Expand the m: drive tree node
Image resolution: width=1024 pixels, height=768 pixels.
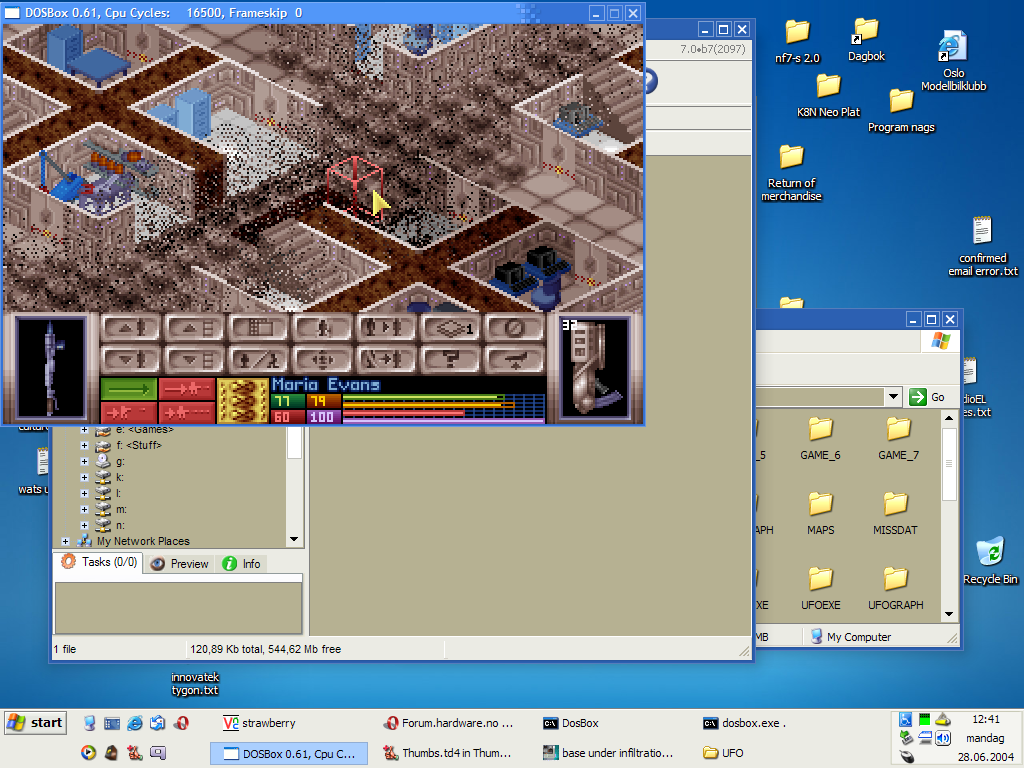84,509
